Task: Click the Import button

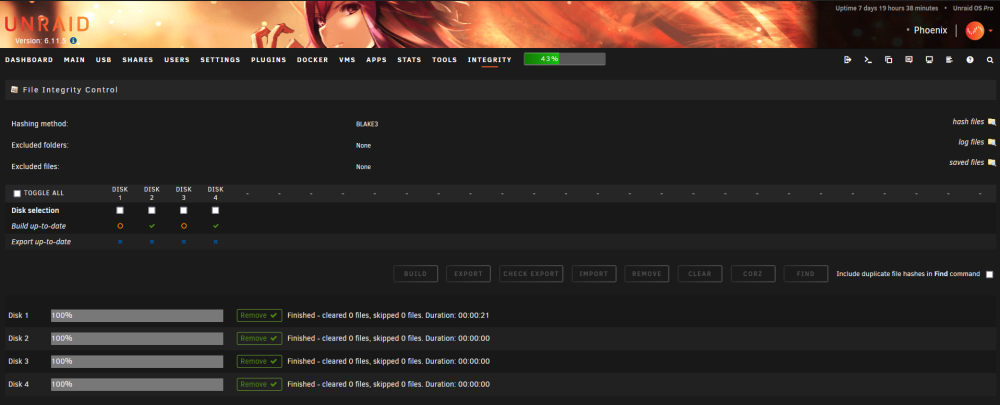Action: click(x=594, y=274)
